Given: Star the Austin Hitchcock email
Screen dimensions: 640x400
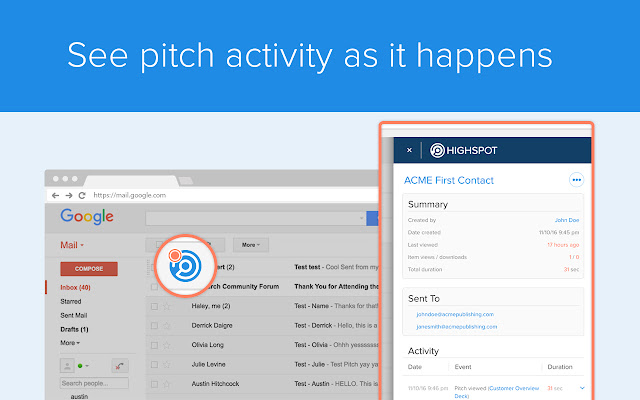Looking at the screenshot, I should [167, 384].
